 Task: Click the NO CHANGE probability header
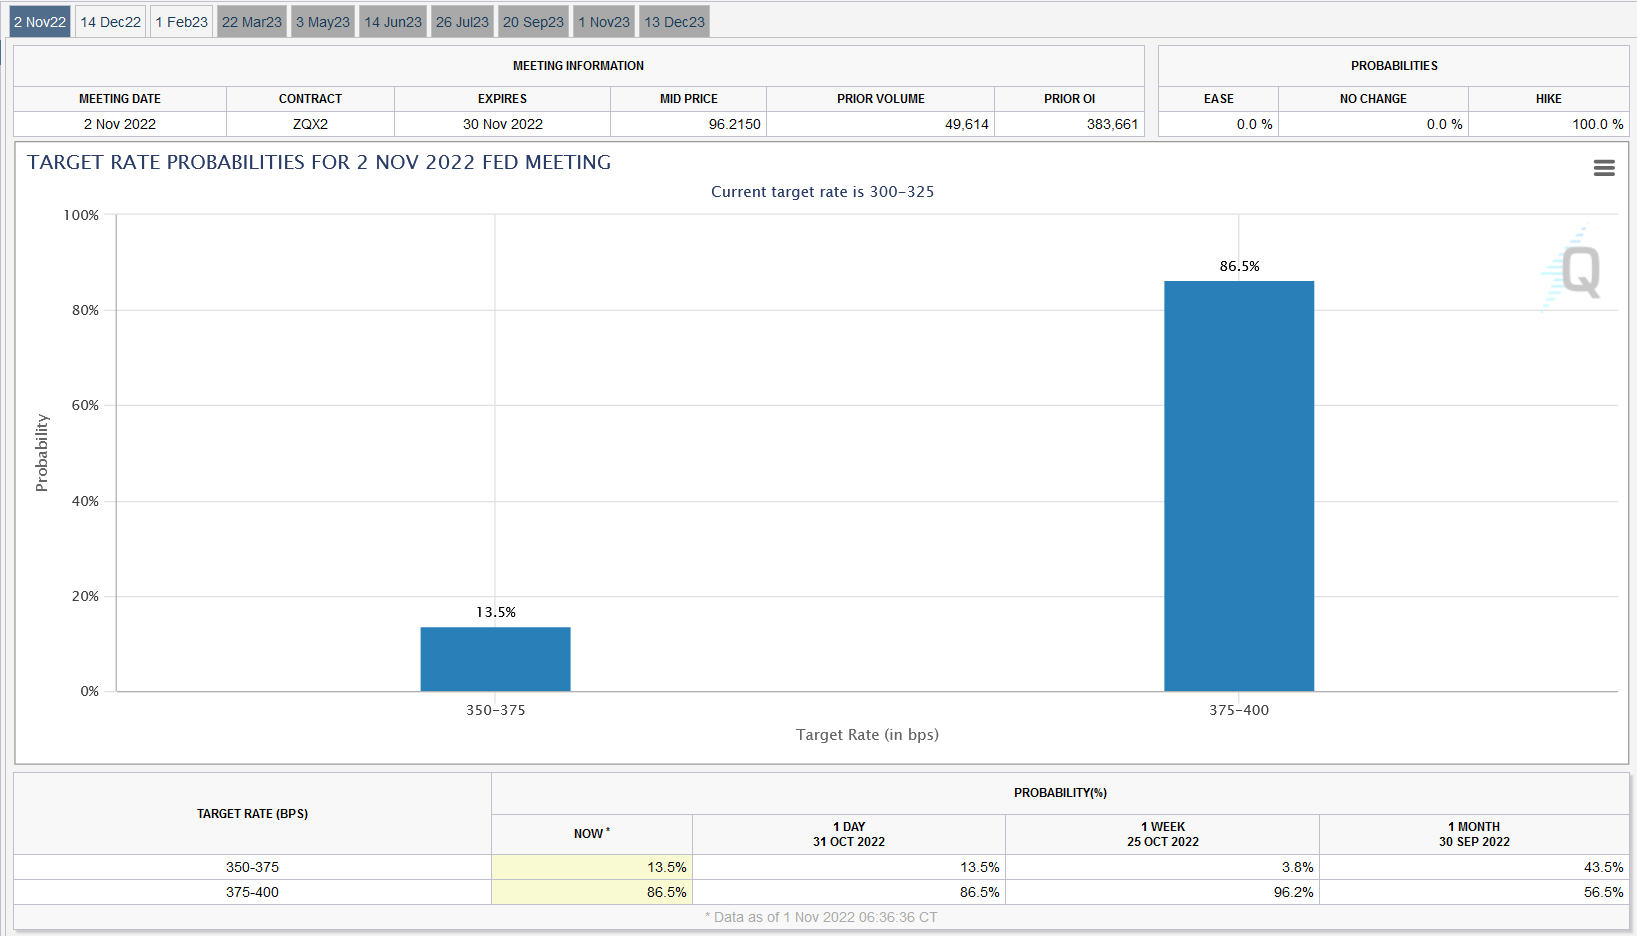[x=1373, y=99]
